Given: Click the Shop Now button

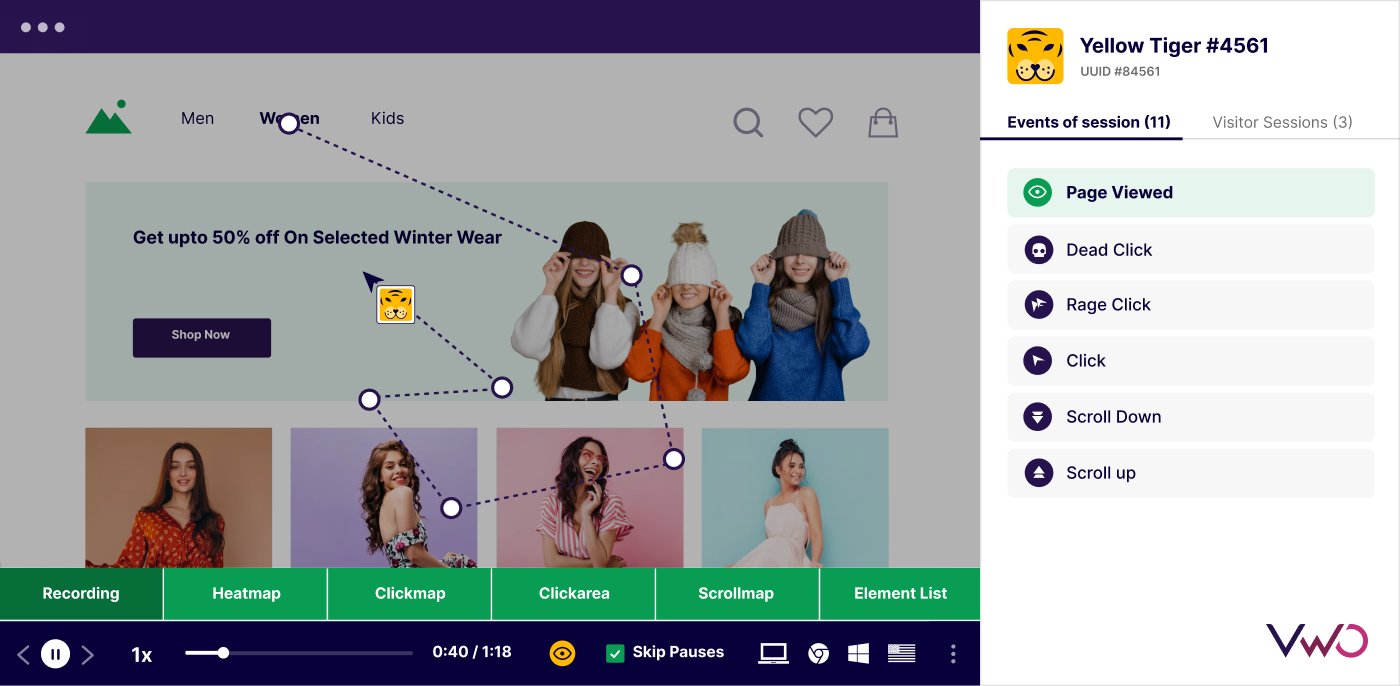Looking at the screenshot, I should [202, 337].
